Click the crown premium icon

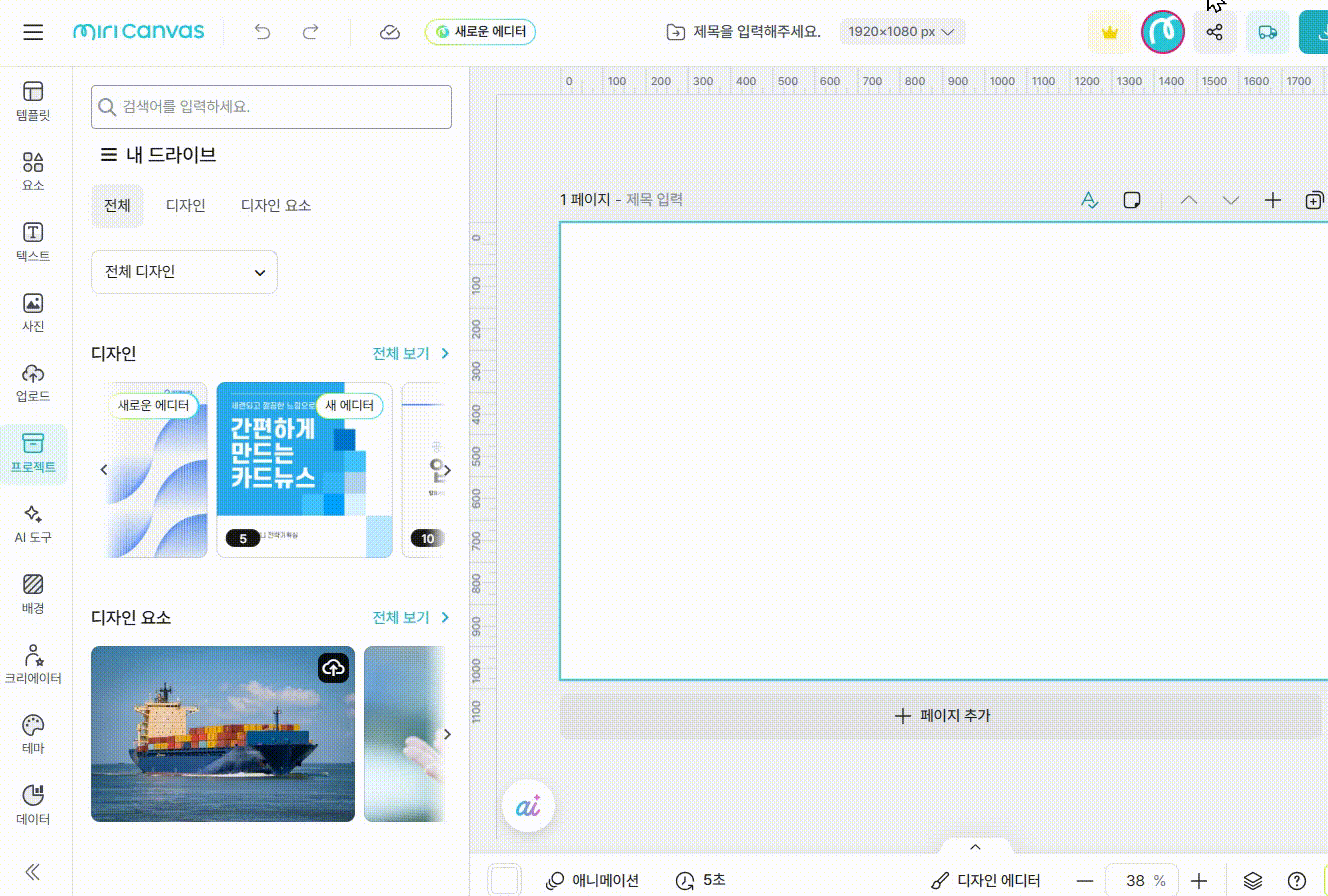(1109, 32)
